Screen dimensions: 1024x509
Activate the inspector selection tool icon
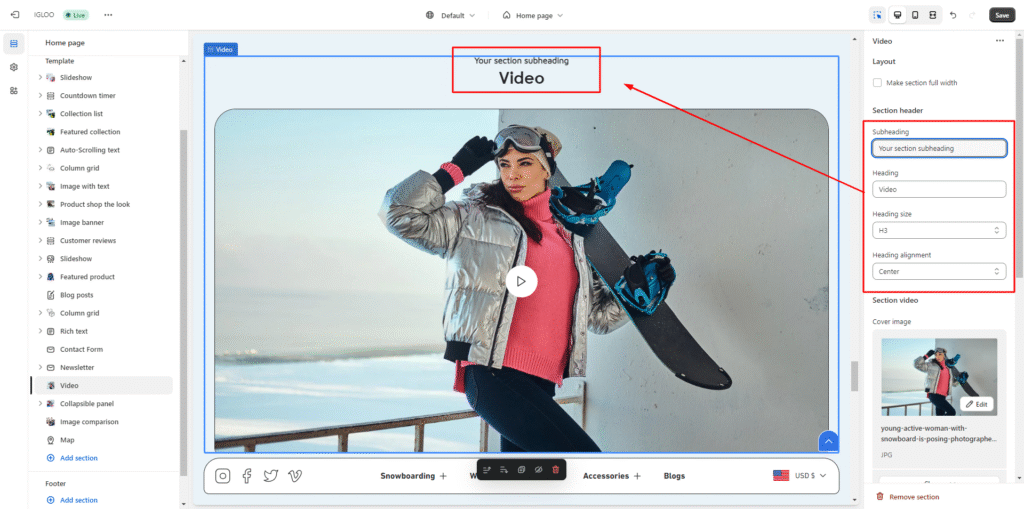point(877,15)
